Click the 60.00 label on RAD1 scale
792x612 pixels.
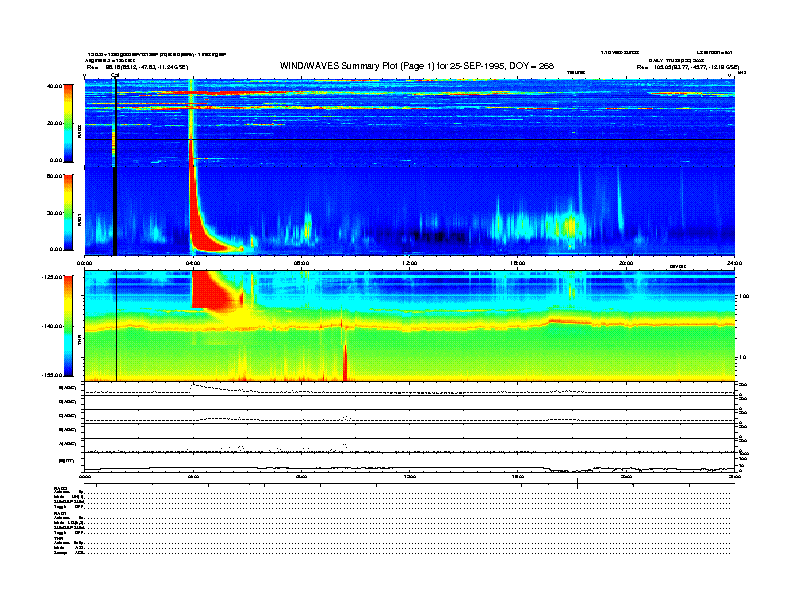54,176
